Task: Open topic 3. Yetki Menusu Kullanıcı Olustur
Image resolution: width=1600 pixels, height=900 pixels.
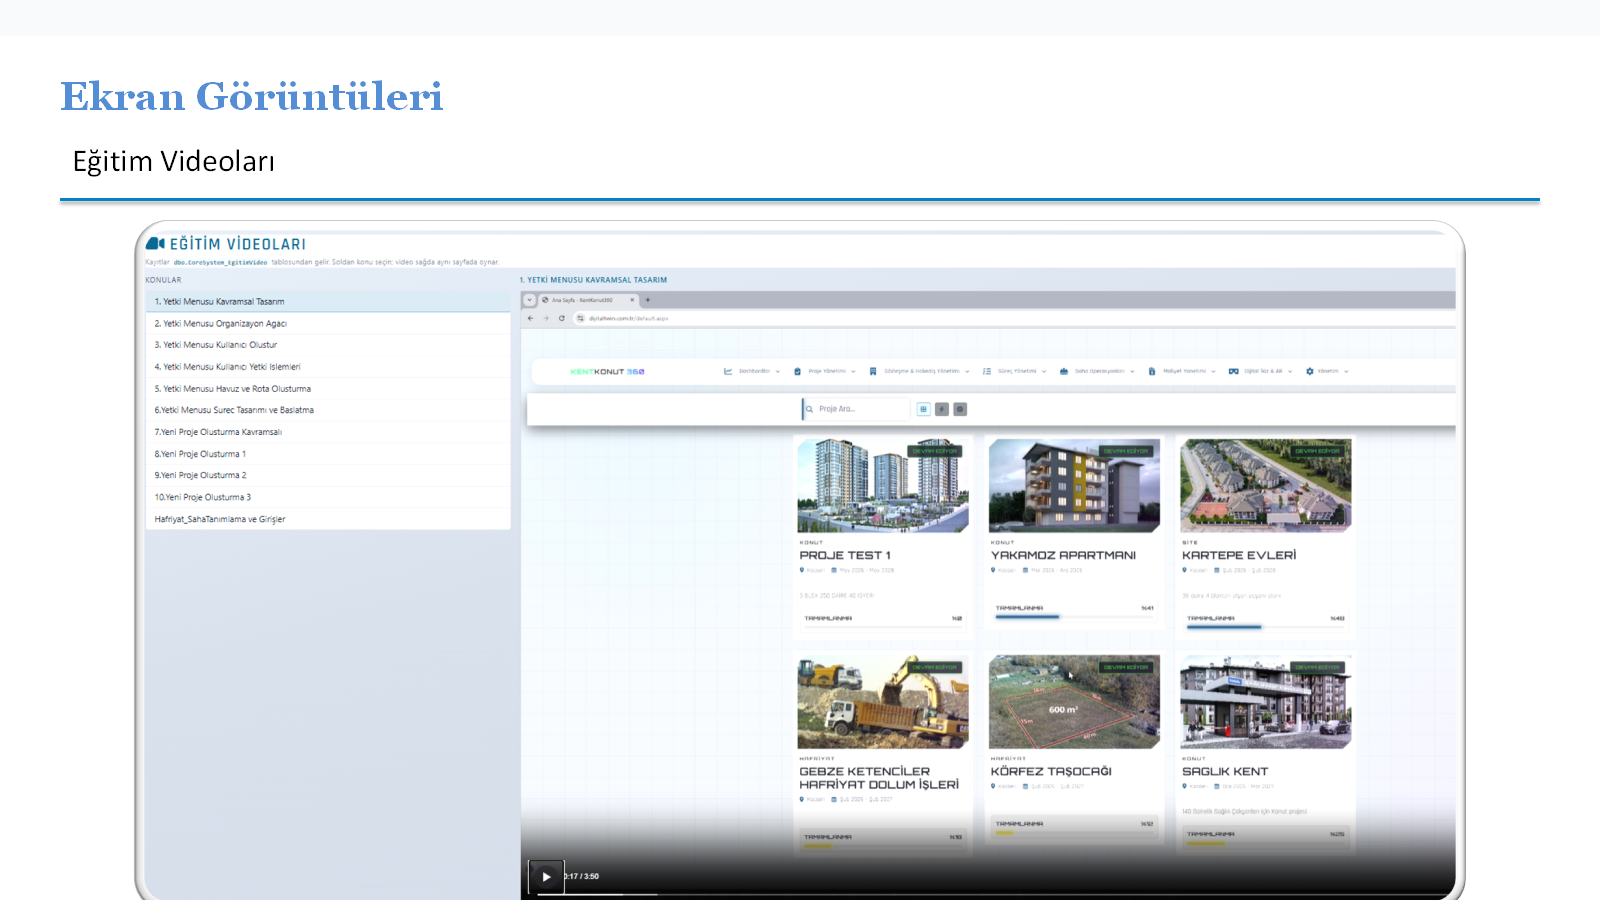Action: pyautogui.click(x=328, y=345)
